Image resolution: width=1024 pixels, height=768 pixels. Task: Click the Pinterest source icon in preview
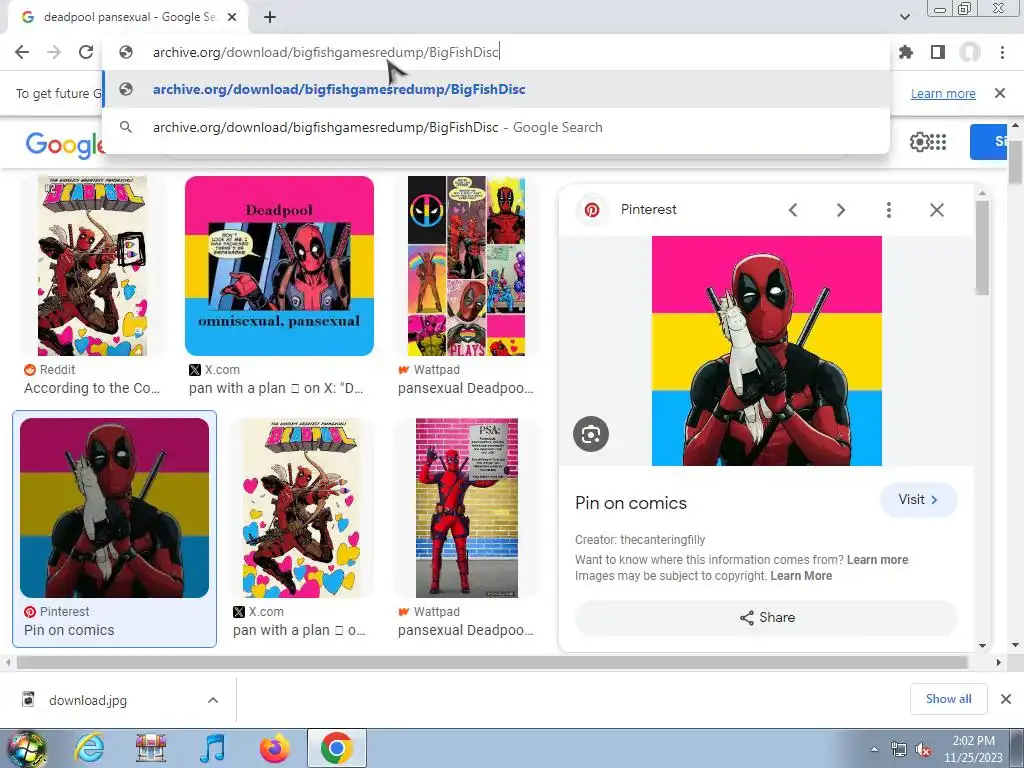592,210
